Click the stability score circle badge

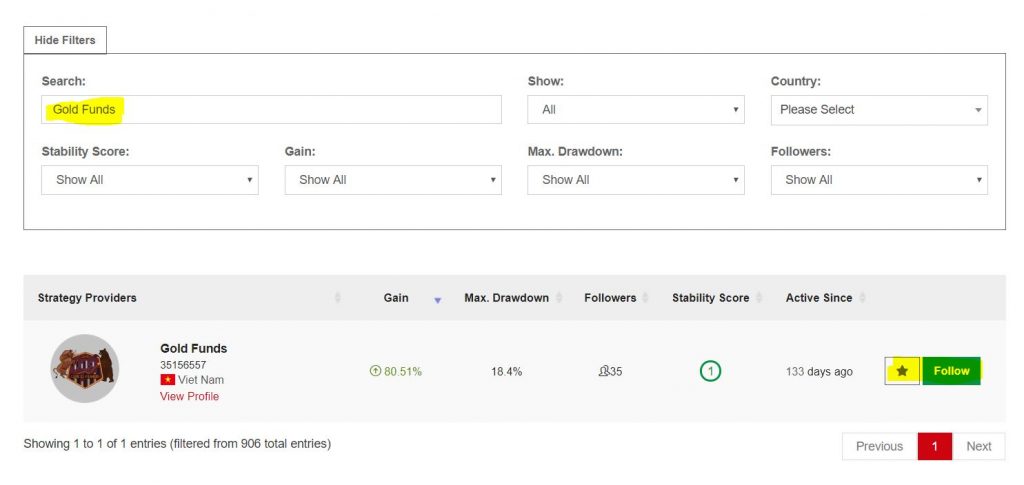pyautogui.click(x=710, y=371)
